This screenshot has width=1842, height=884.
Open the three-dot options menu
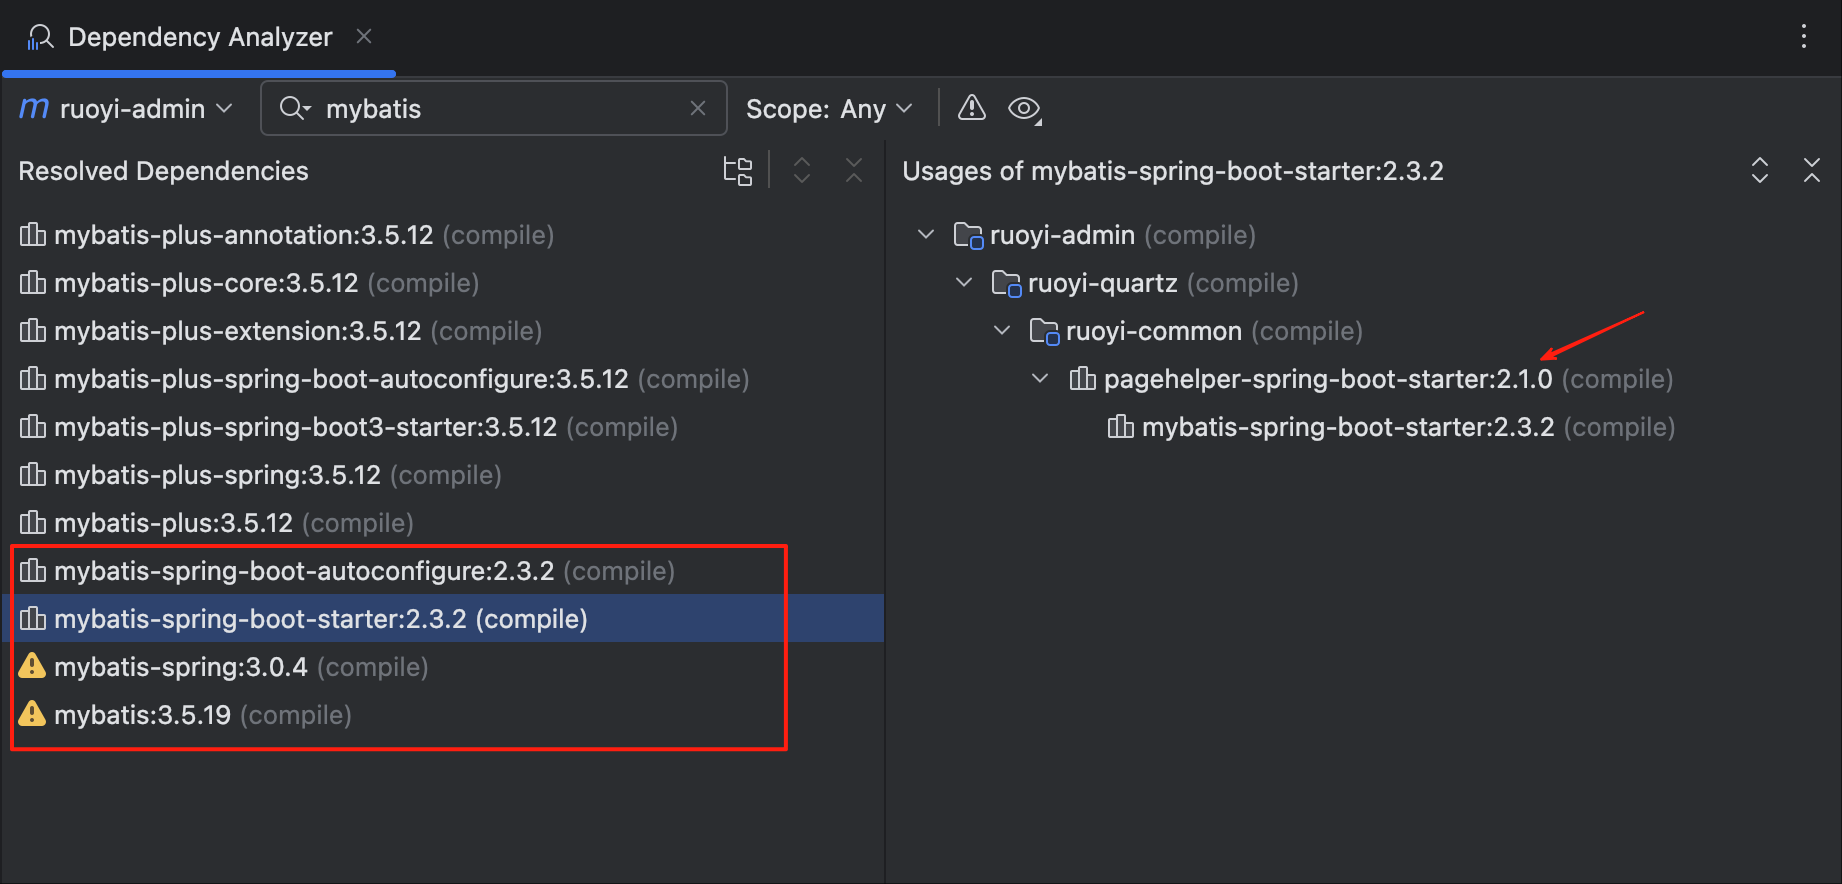point(1803,37)
